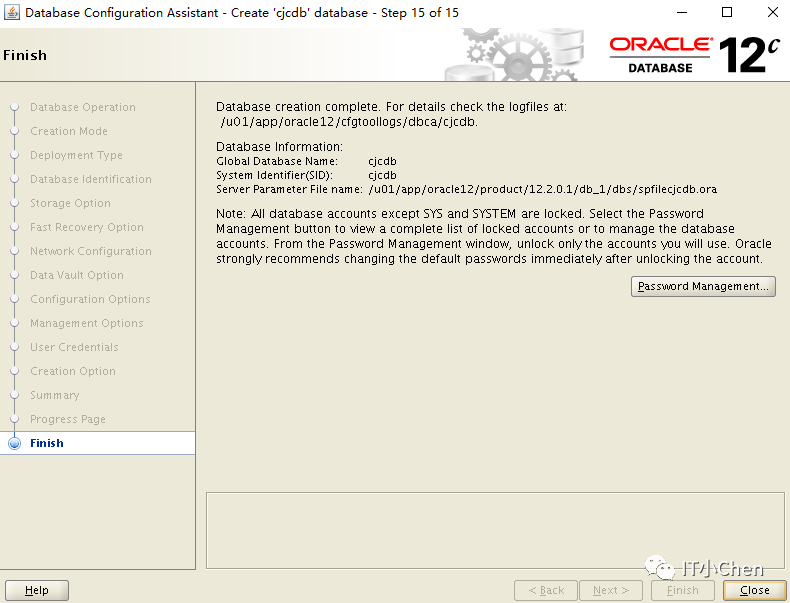
Task: Select the Configuration Options step
Action: tap(90, 299)
